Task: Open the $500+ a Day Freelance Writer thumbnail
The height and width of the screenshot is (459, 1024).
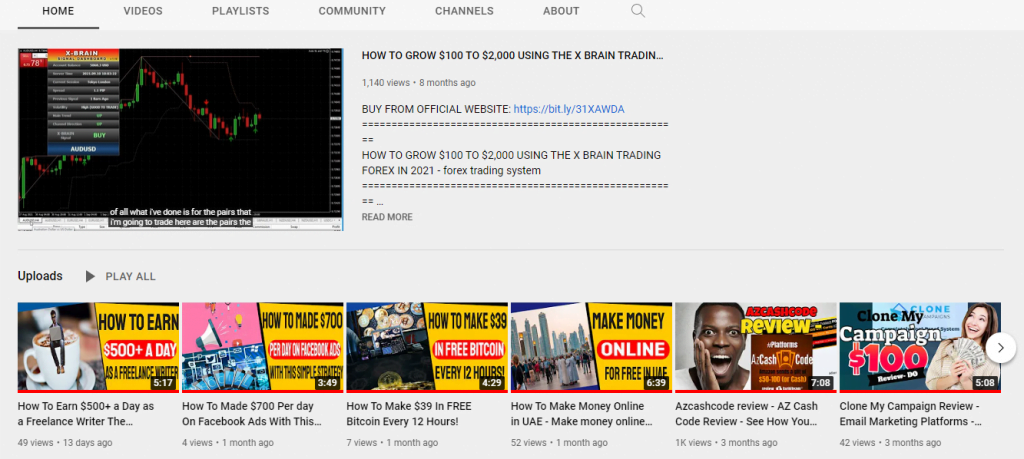Action: coord(98,347)
